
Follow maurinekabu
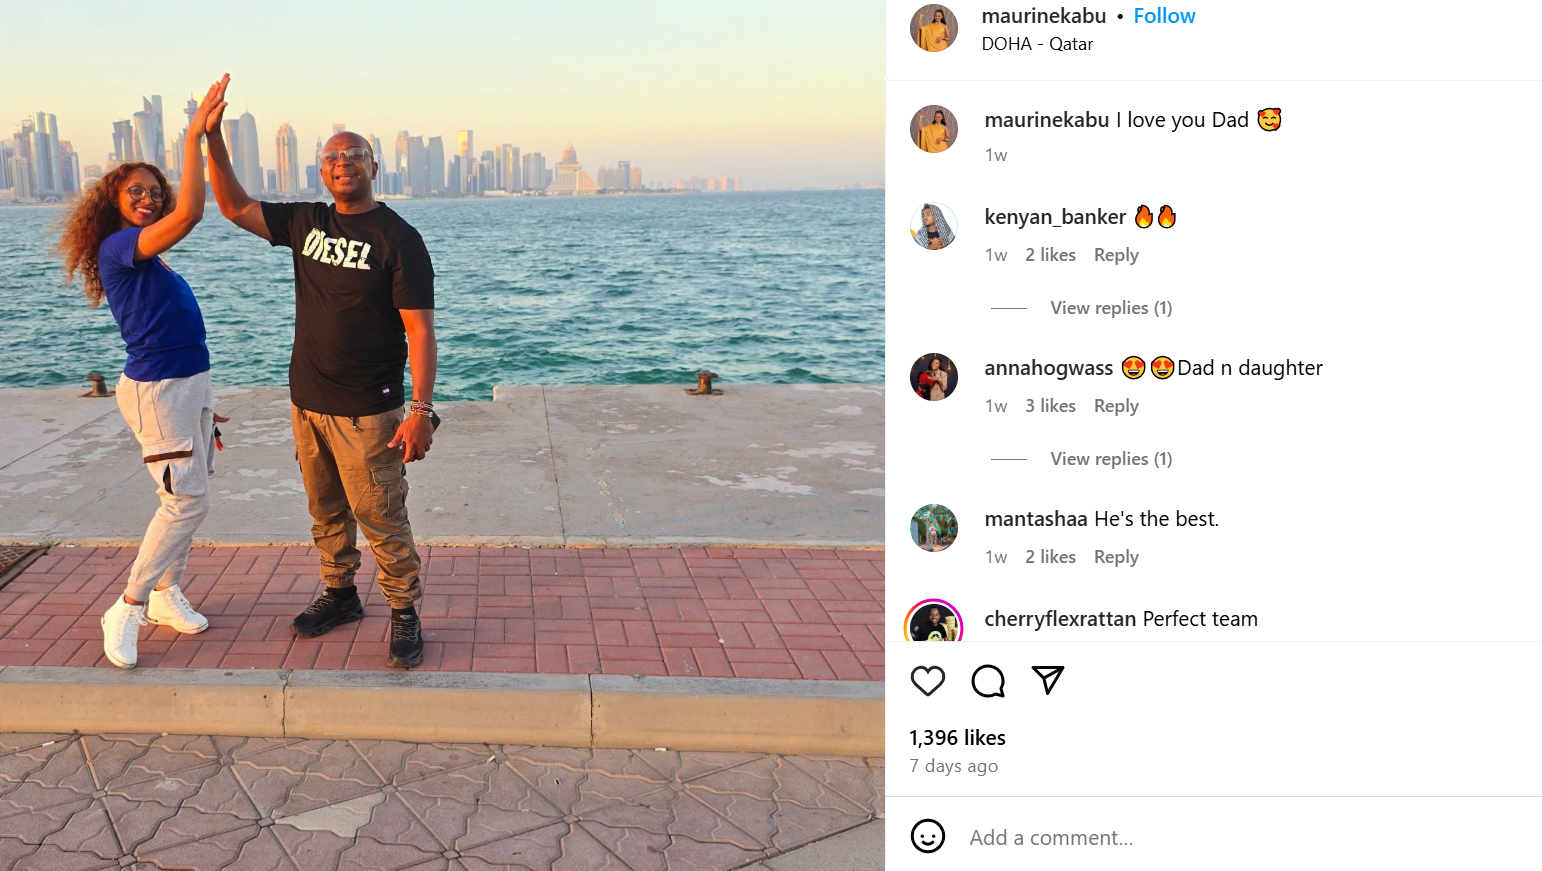point(1164,16)
